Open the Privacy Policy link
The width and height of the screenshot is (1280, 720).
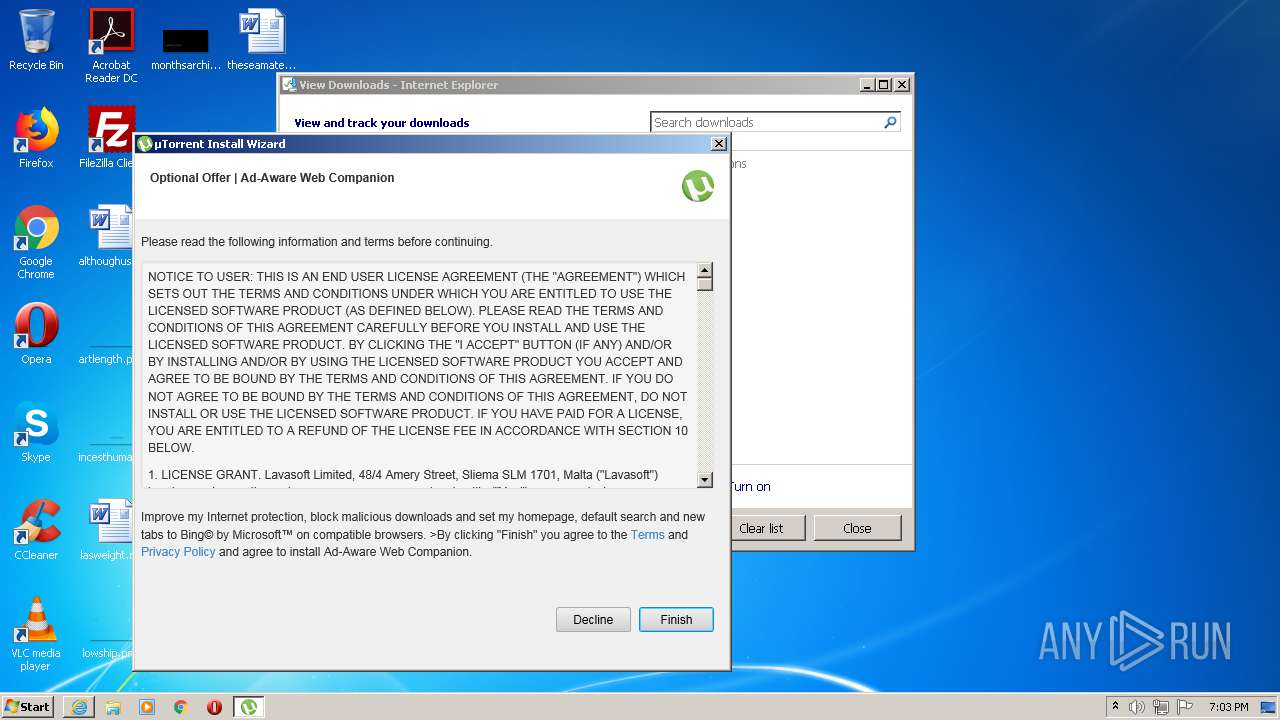tap(178, 552)
